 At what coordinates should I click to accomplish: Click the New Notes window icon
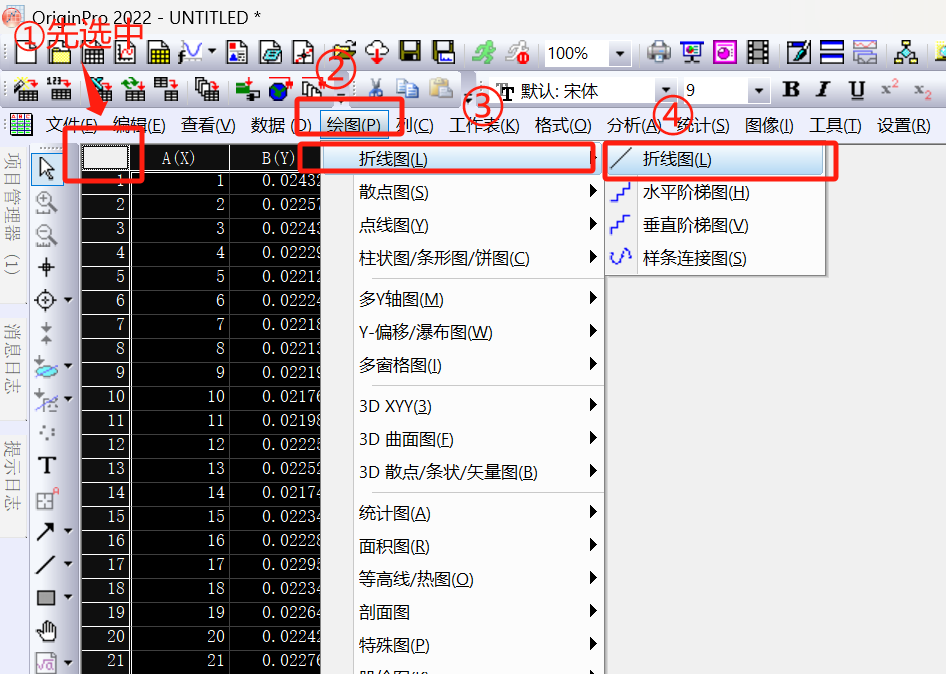click(x=270, y=52)
